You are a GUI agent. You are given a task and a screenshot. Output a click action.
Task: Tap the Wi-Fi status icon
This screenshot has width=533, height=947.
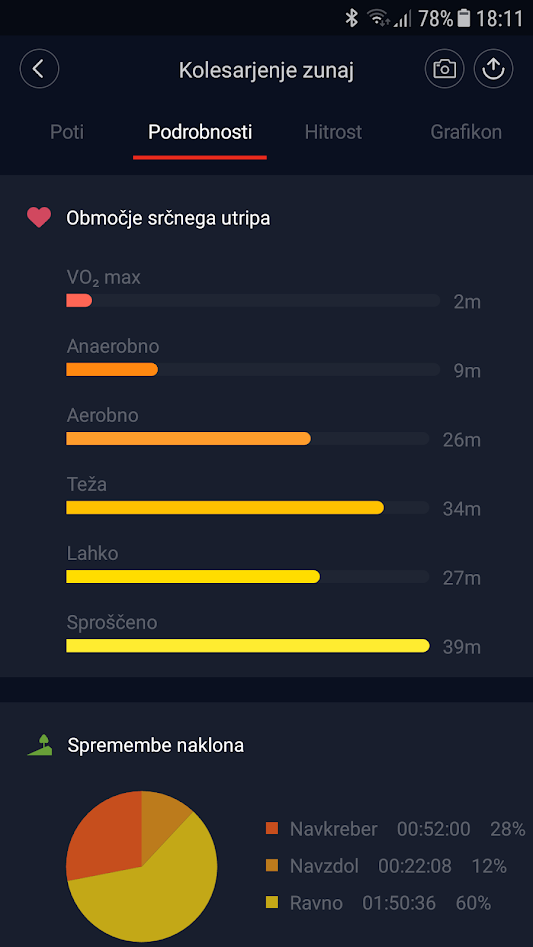[x=378, y=18]
